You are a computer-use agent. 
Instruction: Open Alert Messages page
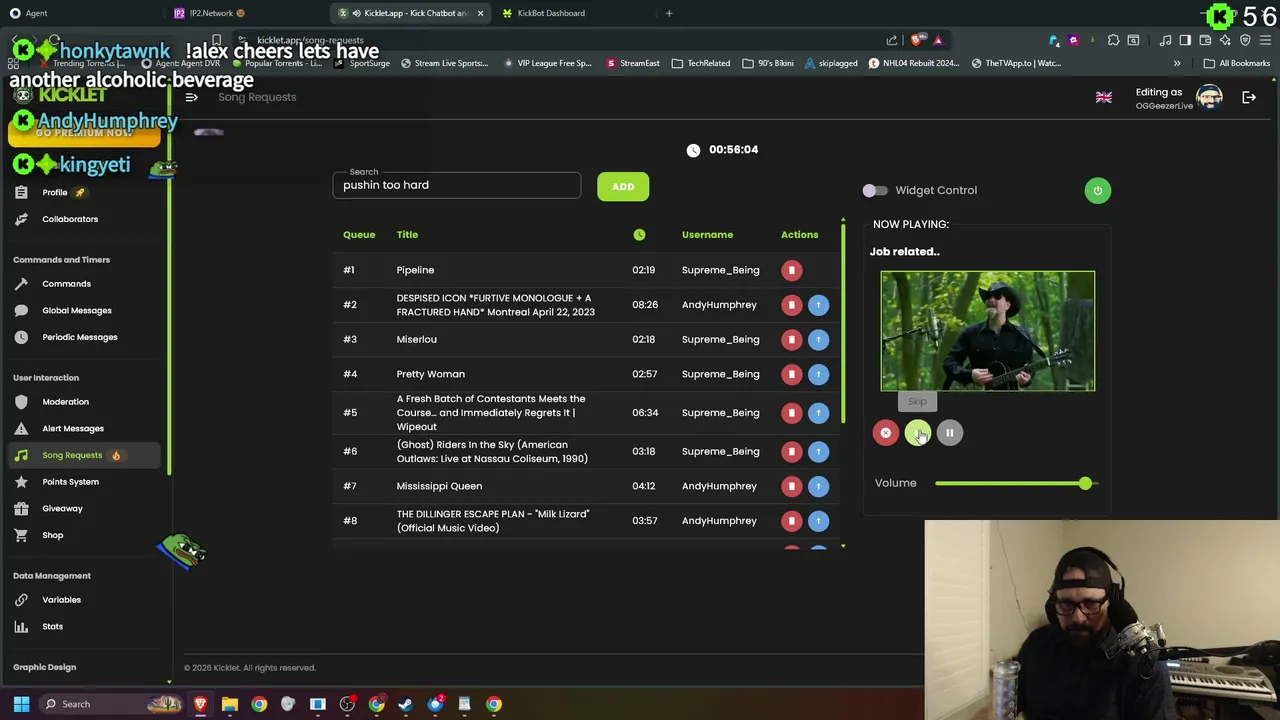[x=72, y=429]
